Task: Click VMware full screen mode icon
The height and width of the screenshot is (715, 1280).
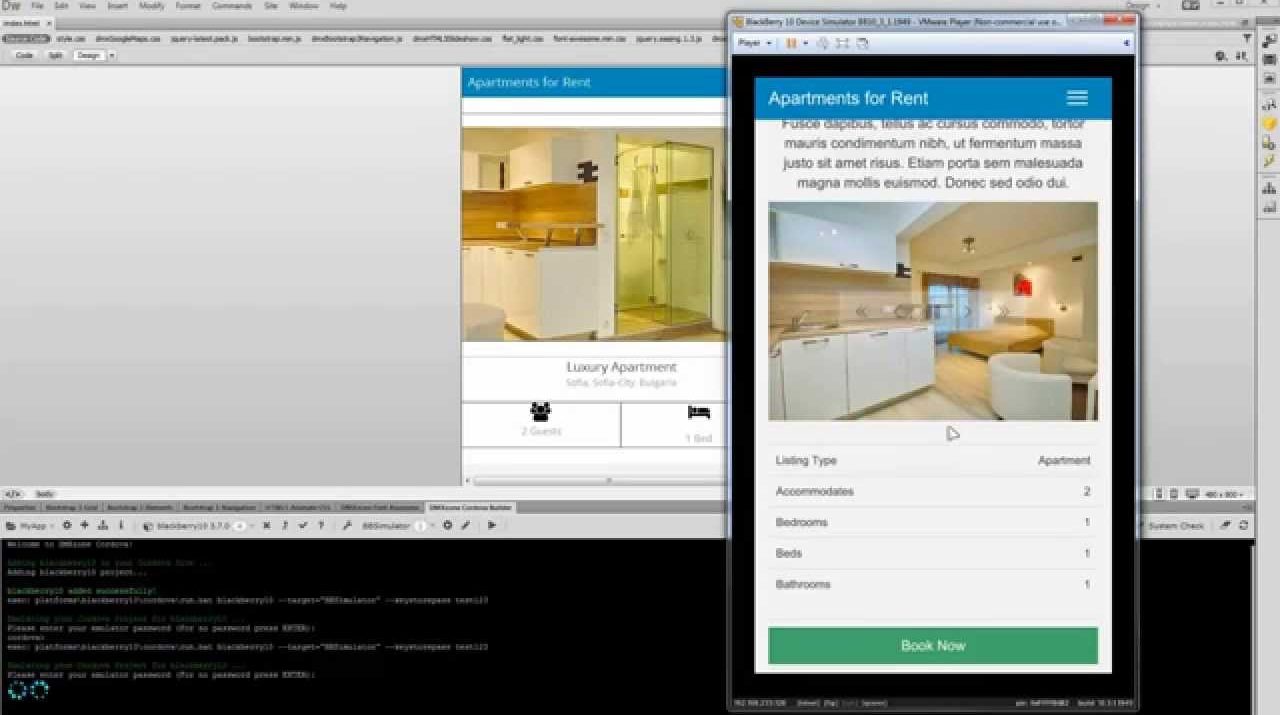Action: click(842, 43)
